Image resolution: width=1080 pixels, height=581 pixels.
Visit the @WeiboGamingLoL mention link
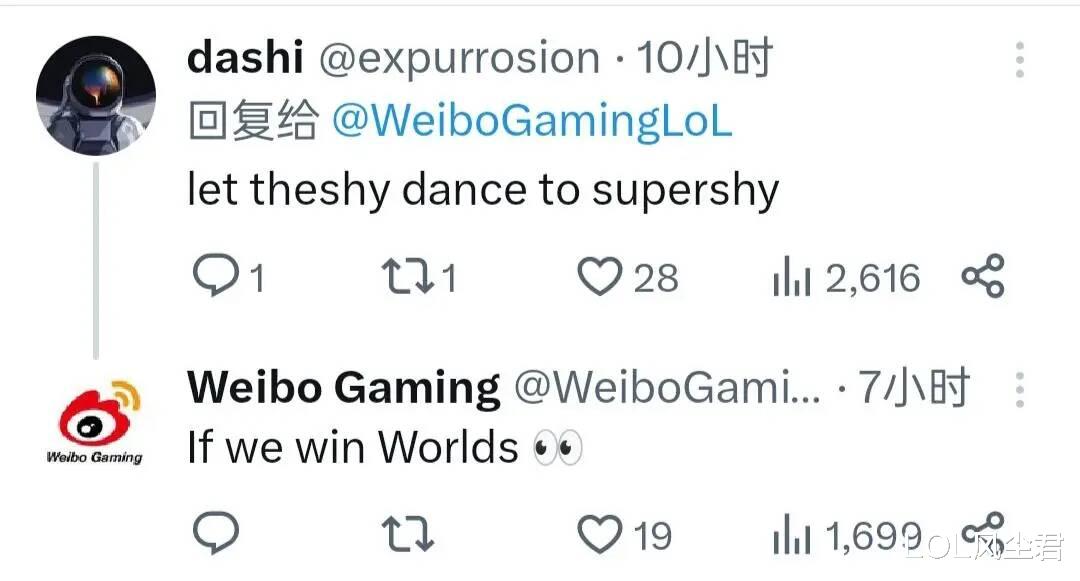pos(532,121)
